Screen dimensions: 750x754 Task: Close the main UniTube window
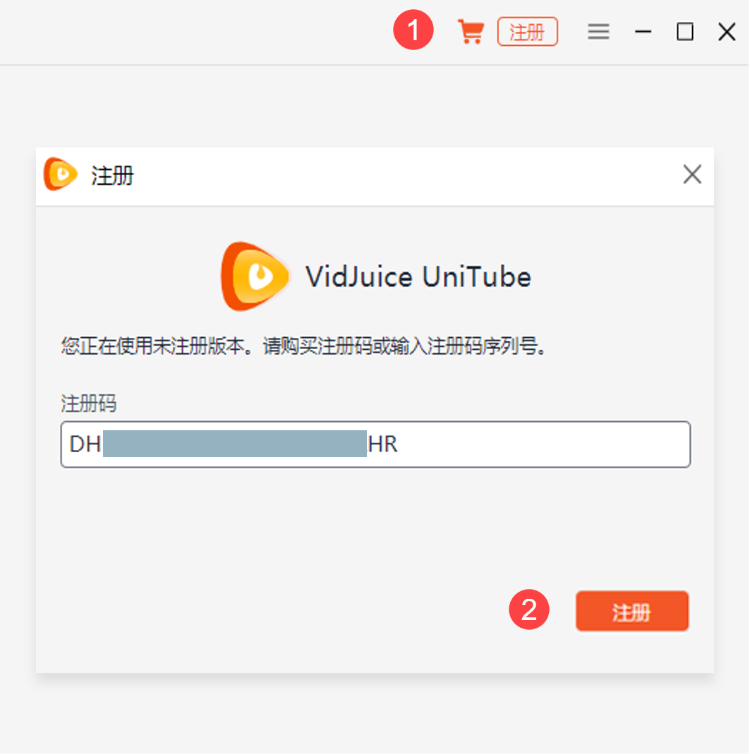726,32
